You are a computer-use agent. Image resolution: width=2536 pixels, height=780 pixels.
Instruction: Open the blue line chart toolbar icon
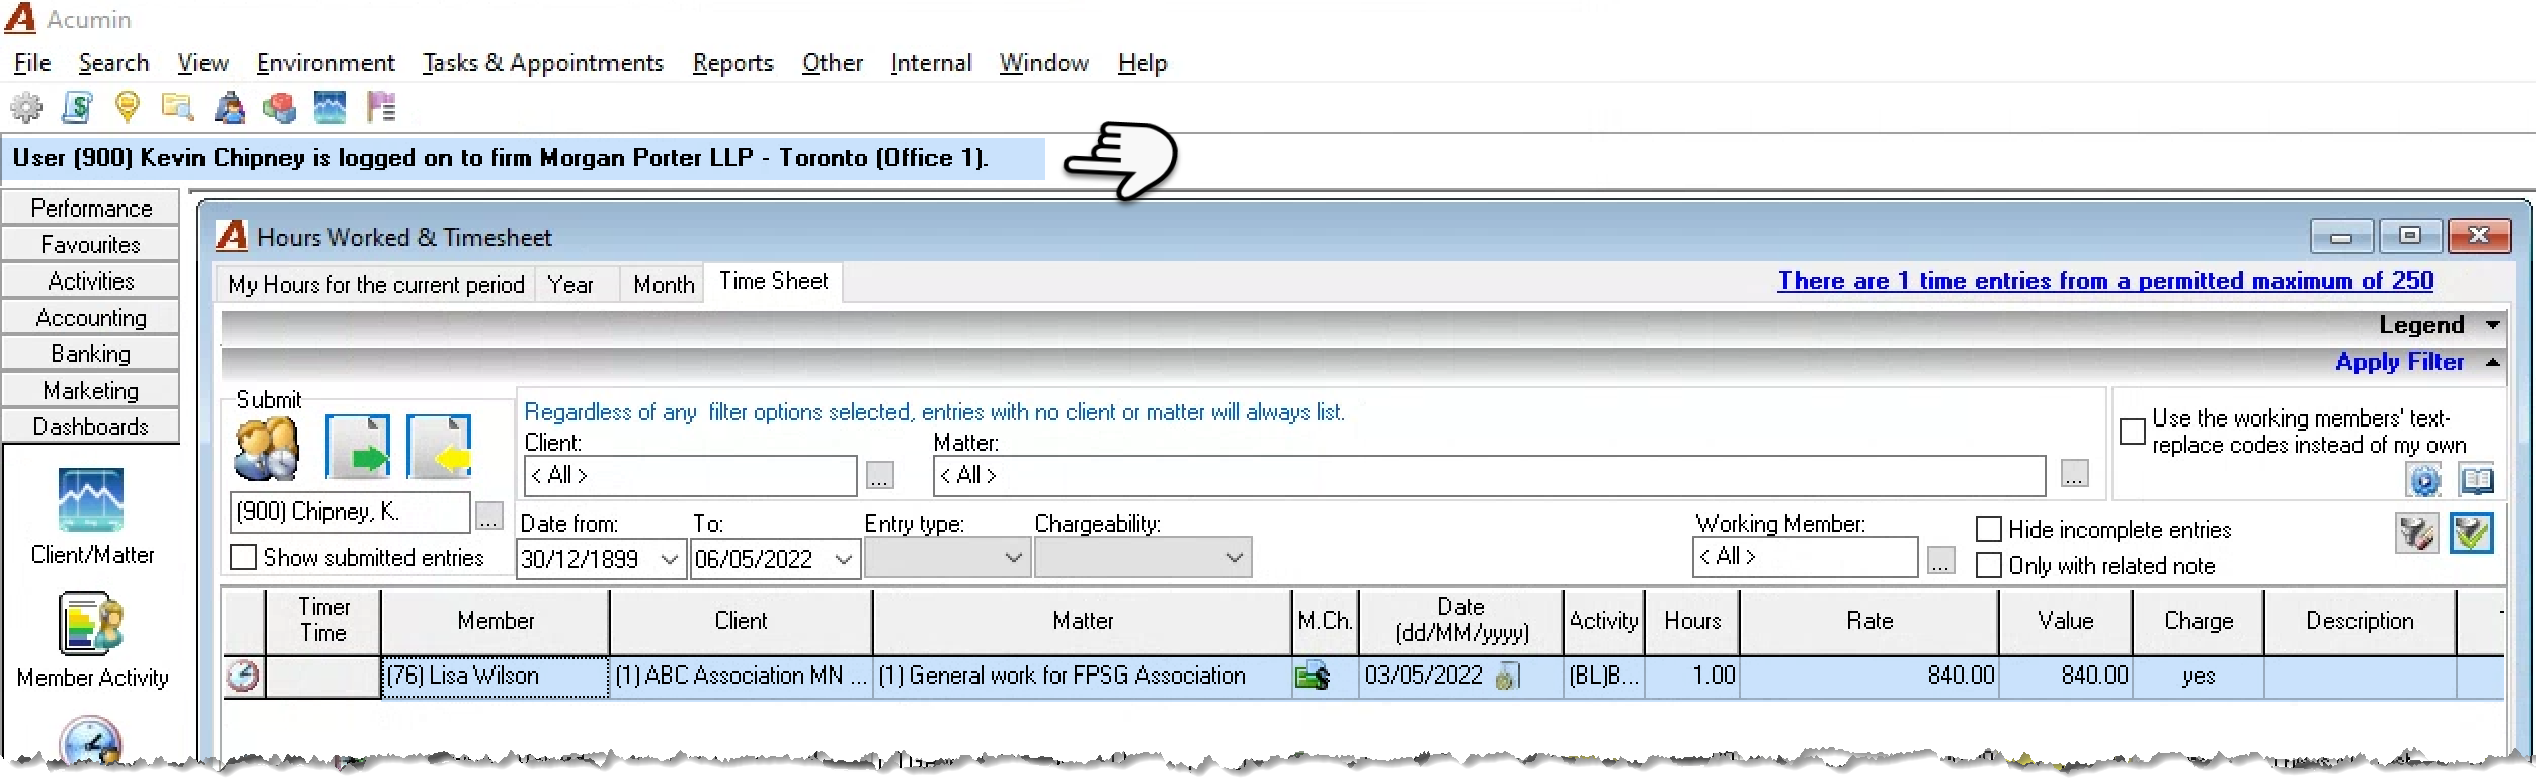[x=330, y=107]
